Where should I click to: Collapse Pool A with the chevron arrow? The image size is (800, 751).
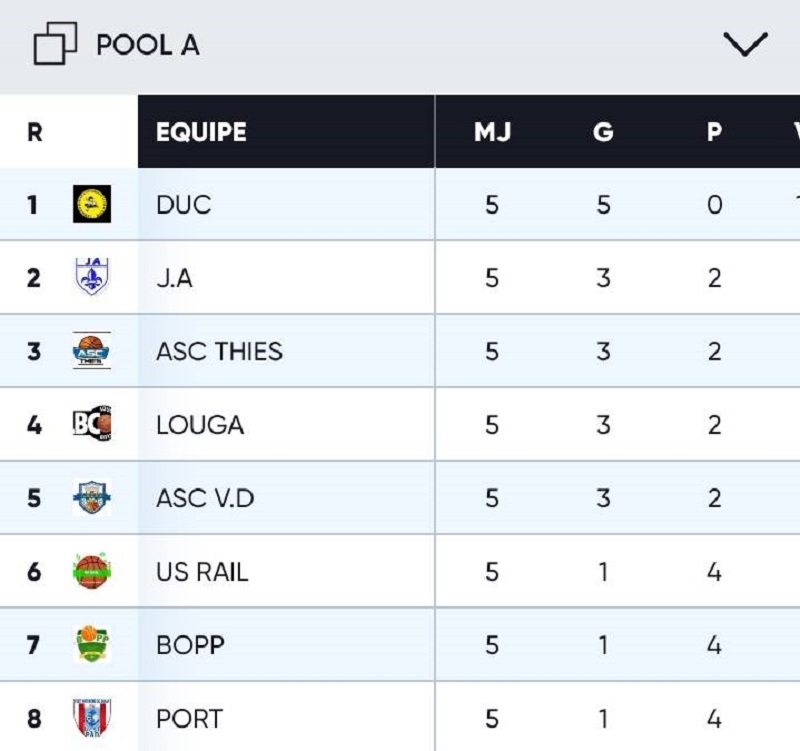745,44
